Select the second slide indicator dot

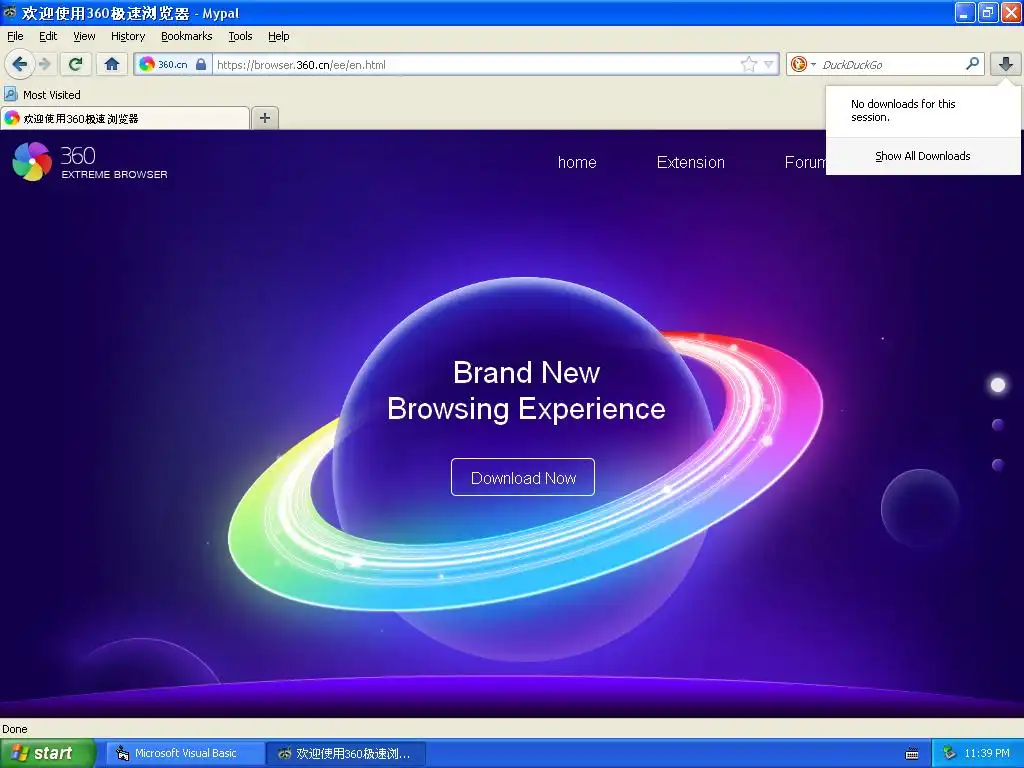pos(998,424)
